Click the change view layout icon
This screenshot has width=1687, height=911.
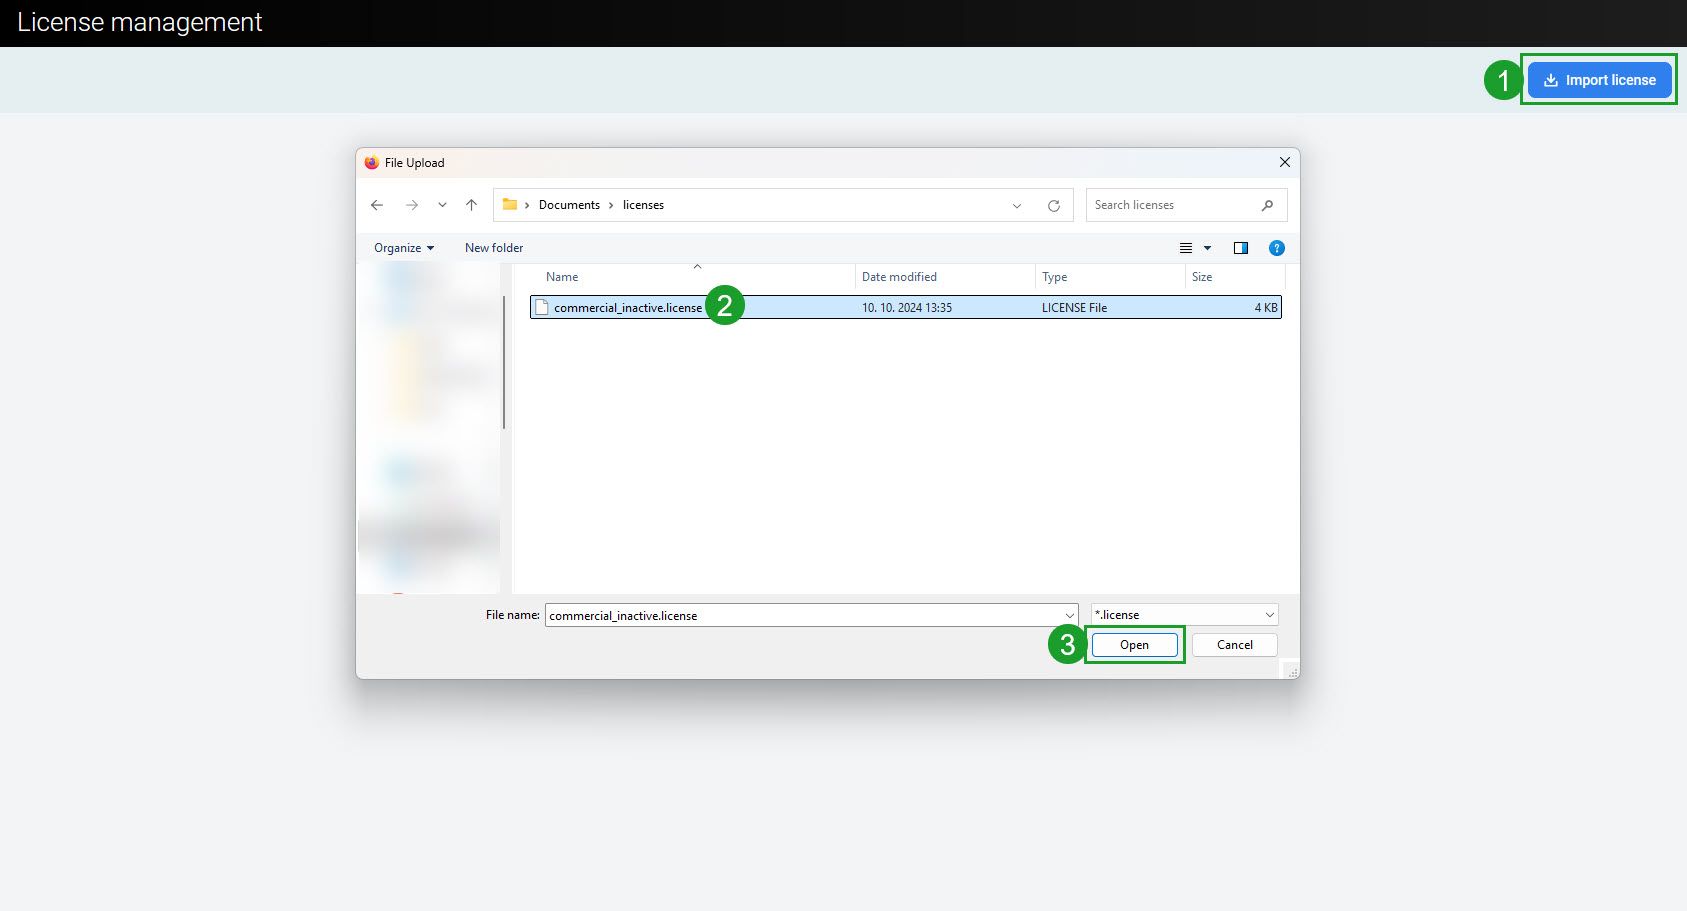(x=1186, y=248)
